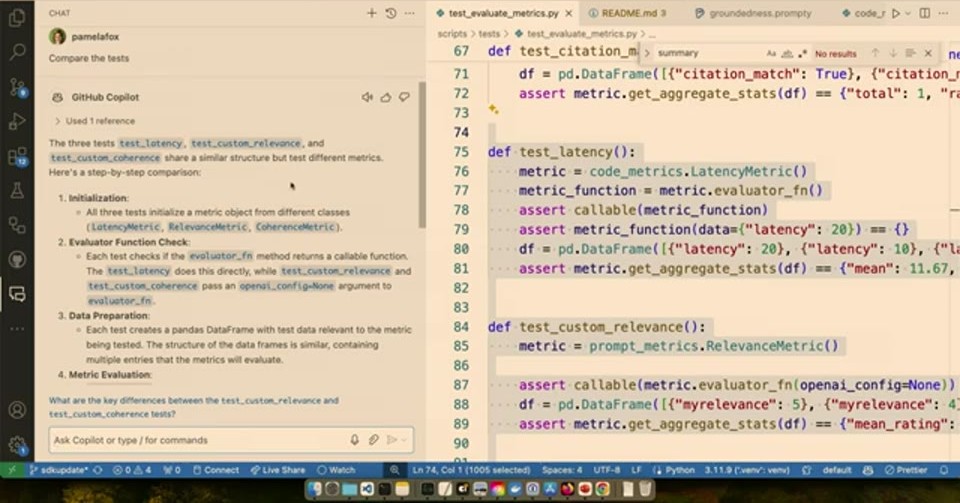Toggle regular expression search in find widget

[803, 54]
